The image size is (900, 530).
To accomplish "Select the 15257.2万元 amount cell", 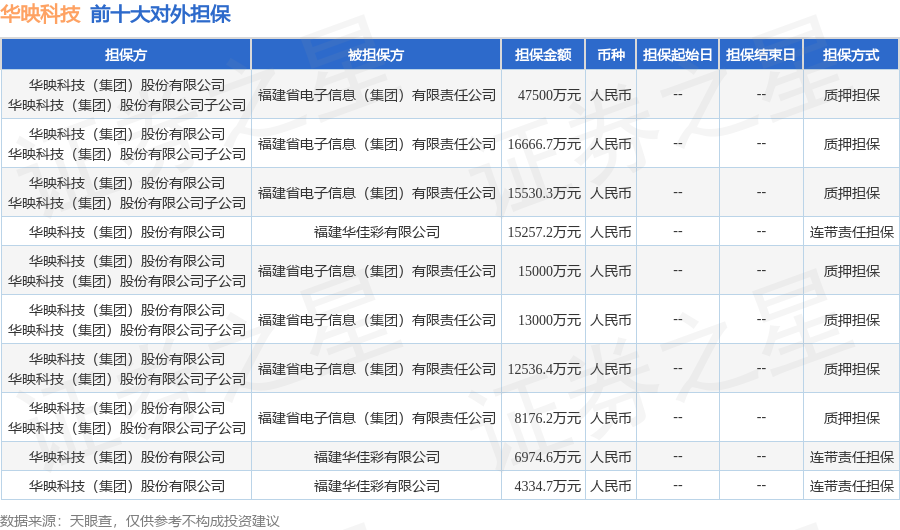I will 544,232.
